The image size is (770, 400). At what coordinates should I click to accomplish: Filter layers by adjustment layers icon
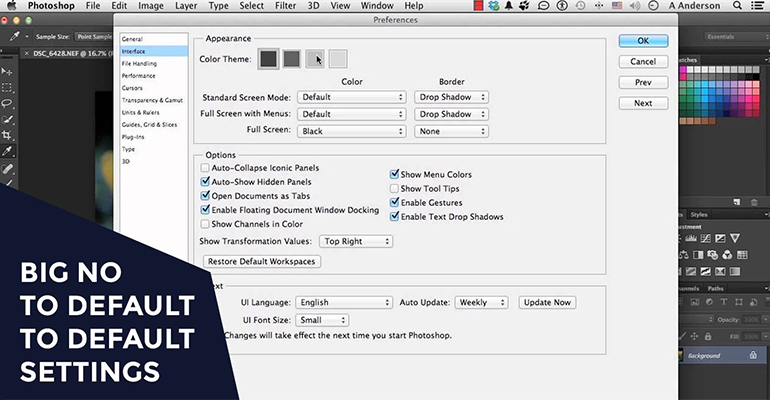click(710, 302)
